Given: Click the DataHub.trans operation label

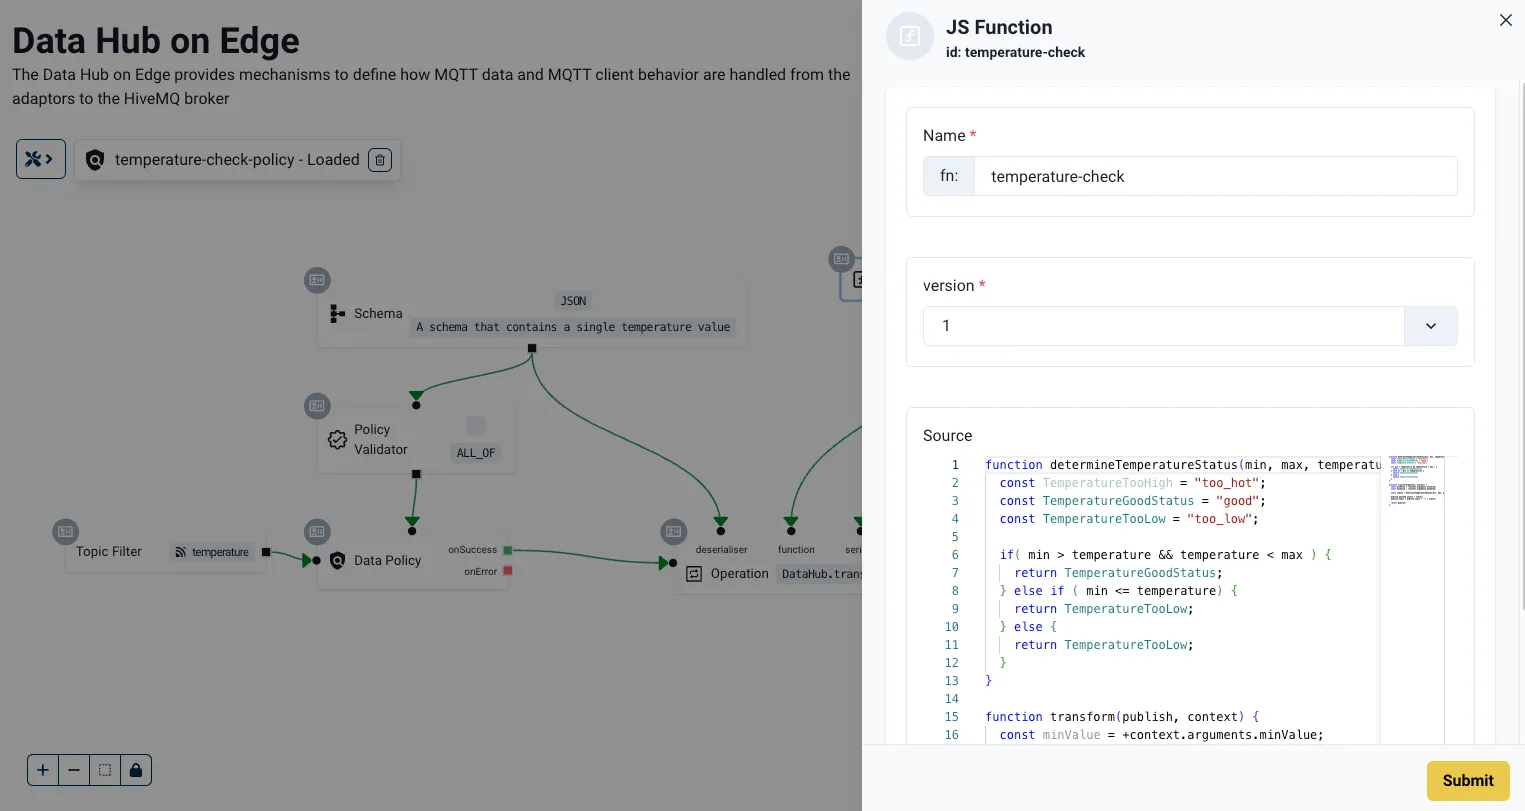Looking at the screenshot, I should click(x=820, y=574).
